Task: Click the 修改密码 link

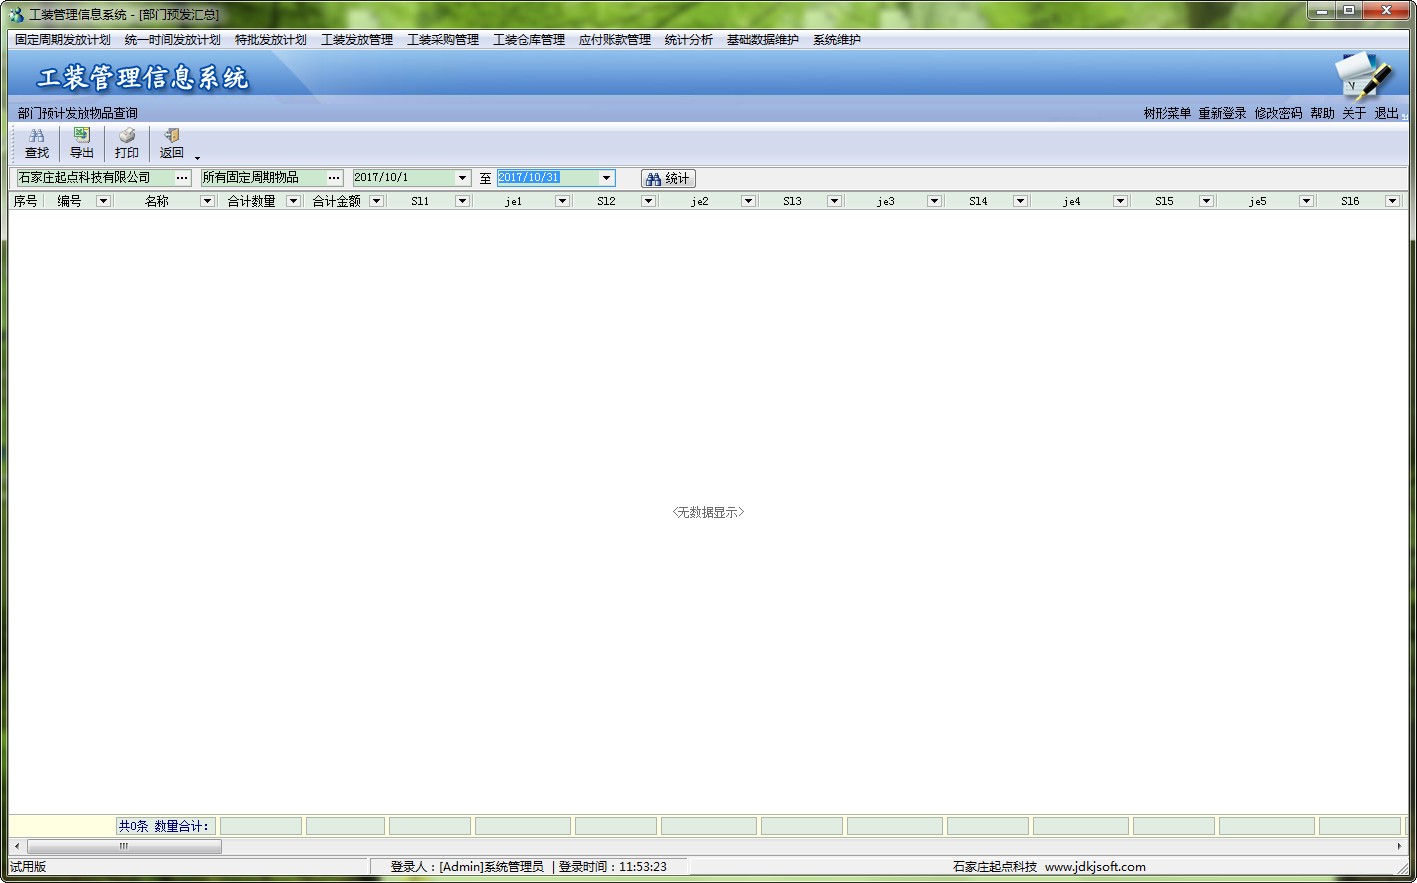Action: tap(1278, 113)
